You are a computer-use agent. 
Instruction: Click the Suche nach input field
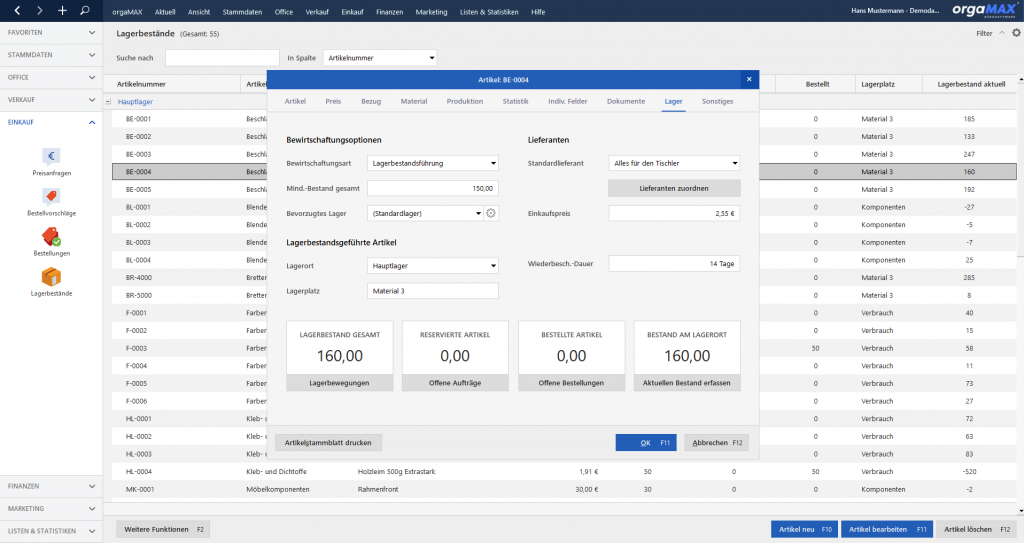coord(222,58)
